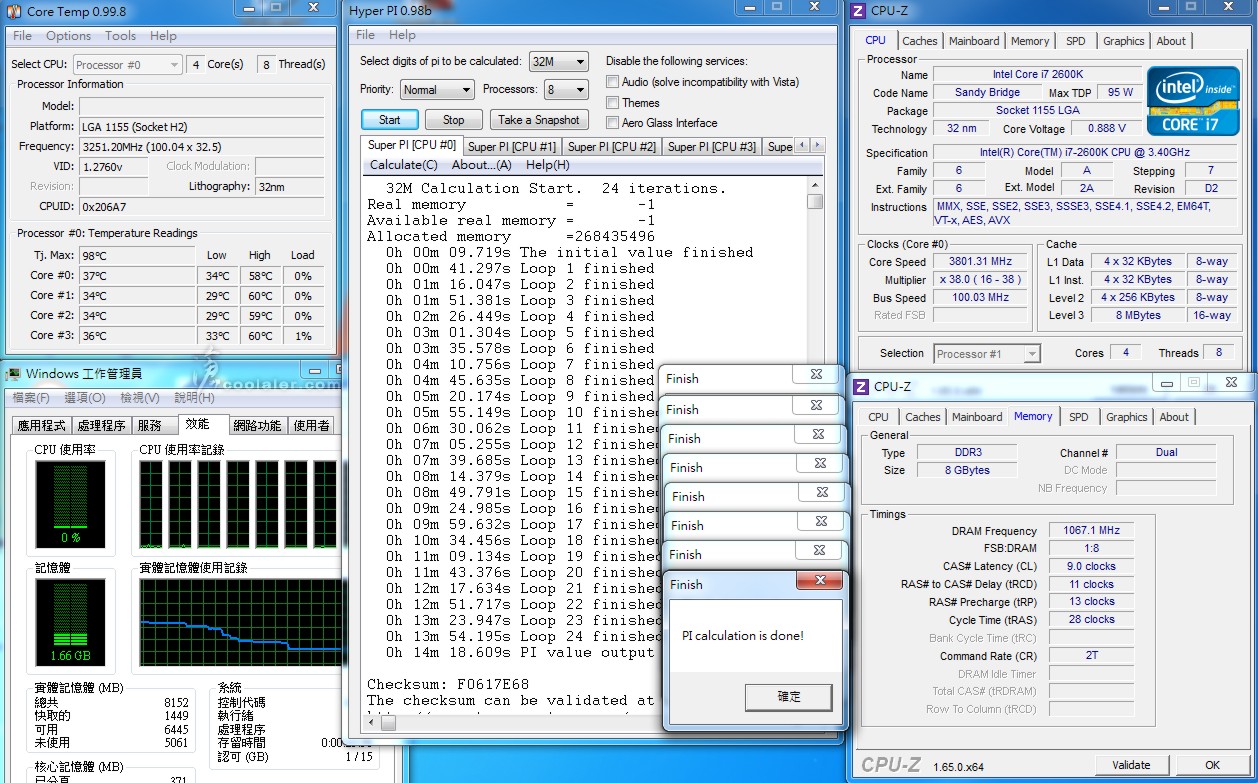Open the Calculate(C) menu in Super PI

(403, 165)
